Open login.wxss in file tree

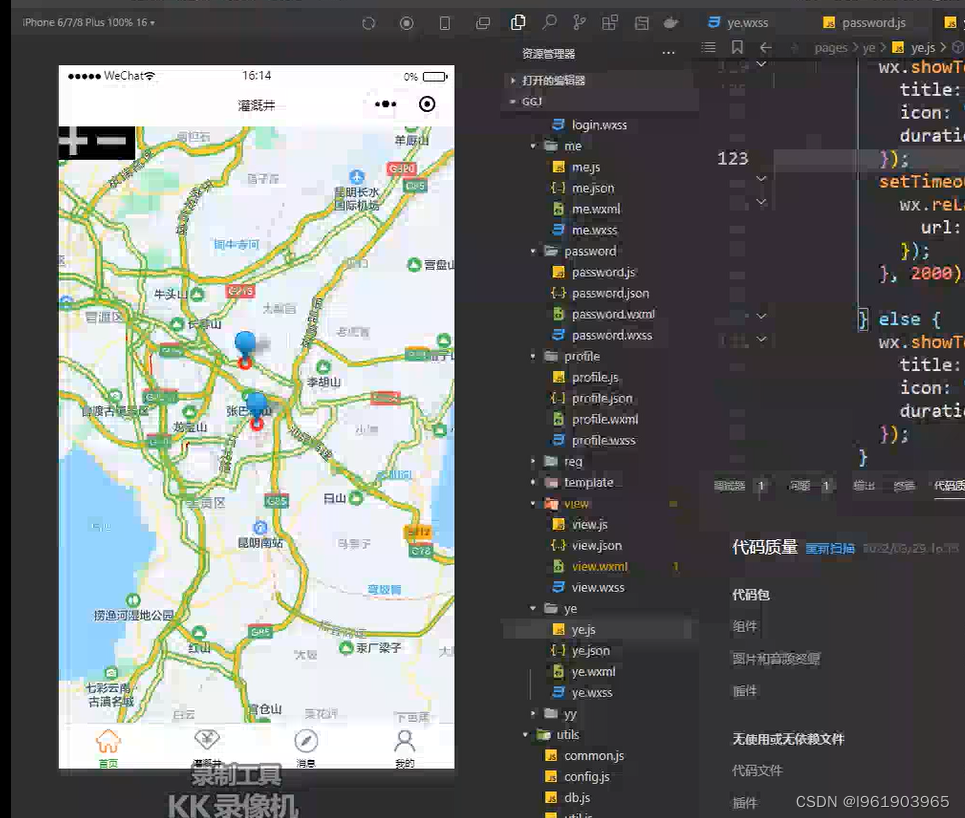pos(599,125)
